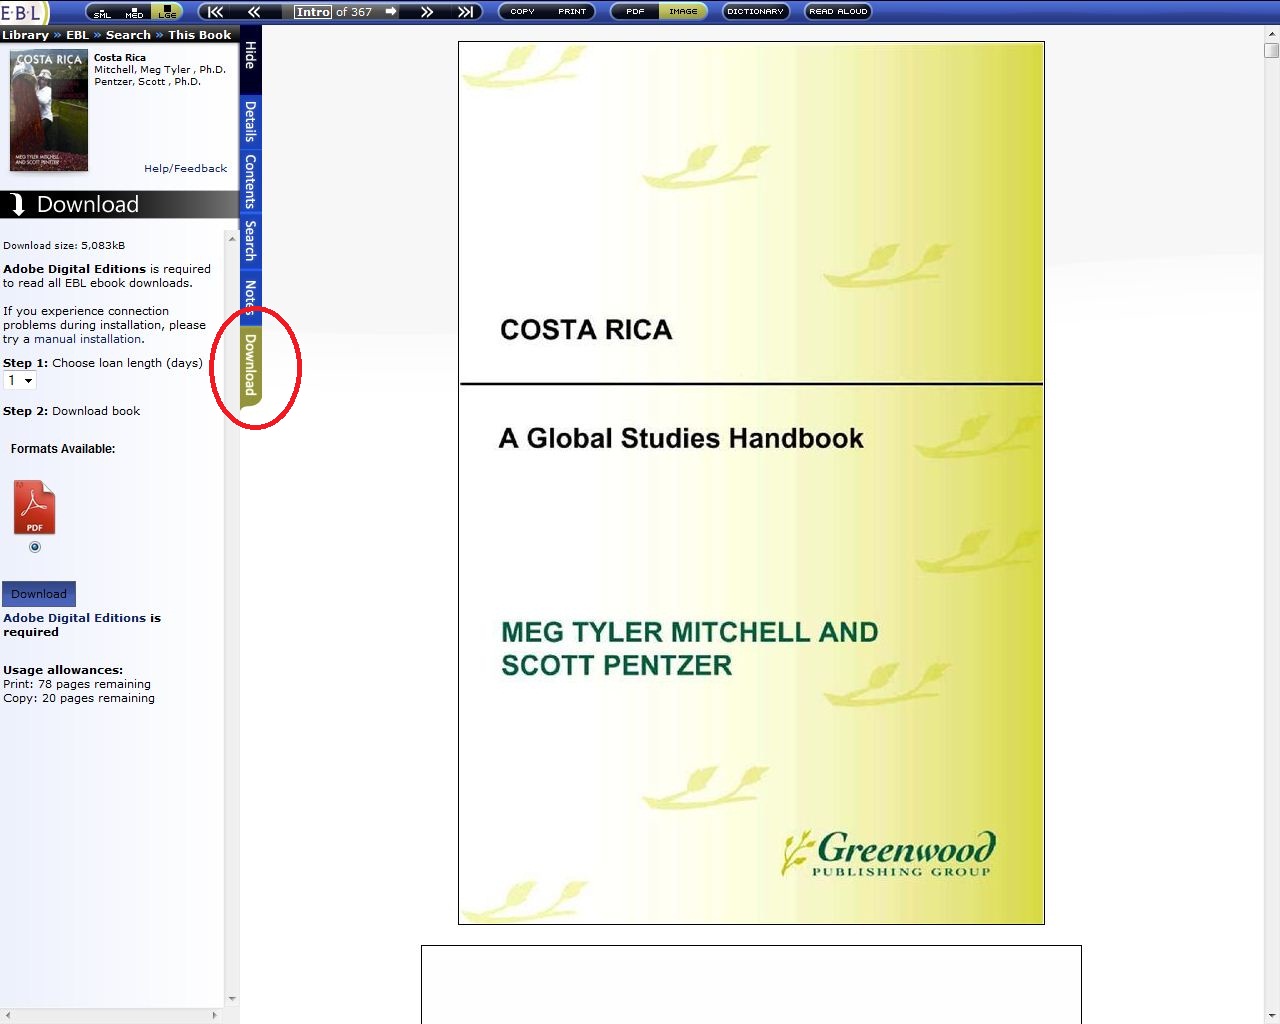
Task: Open the DICTIONARY tool
Action: coord(756,12)
